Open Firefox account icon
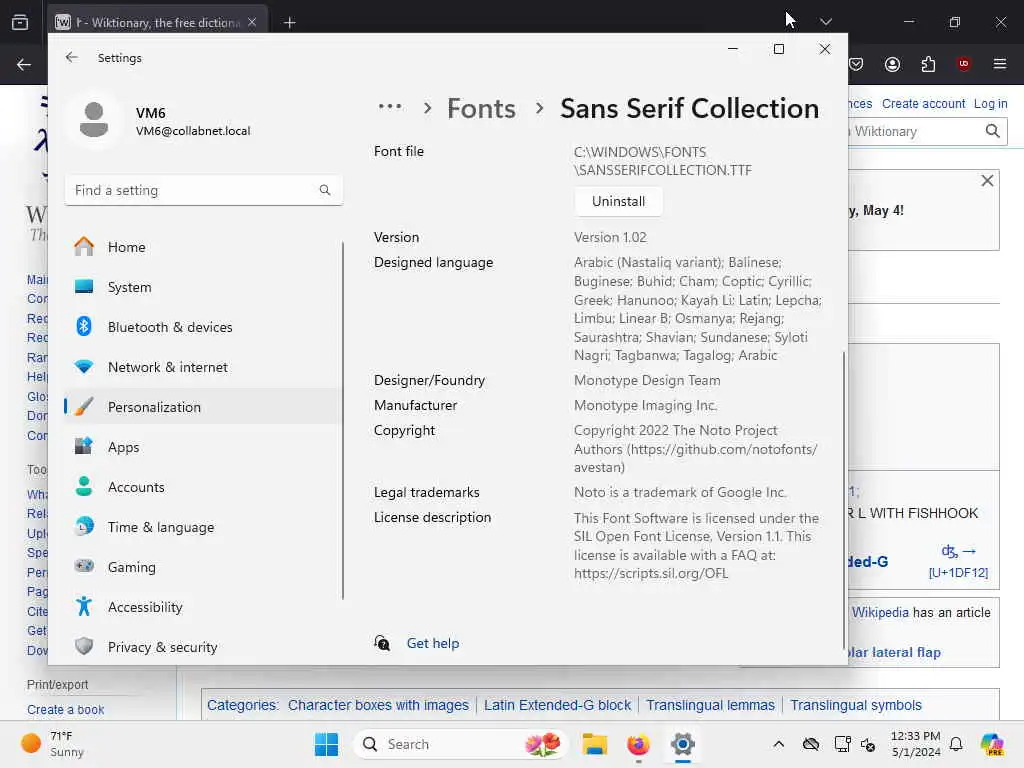 (892, 64)
